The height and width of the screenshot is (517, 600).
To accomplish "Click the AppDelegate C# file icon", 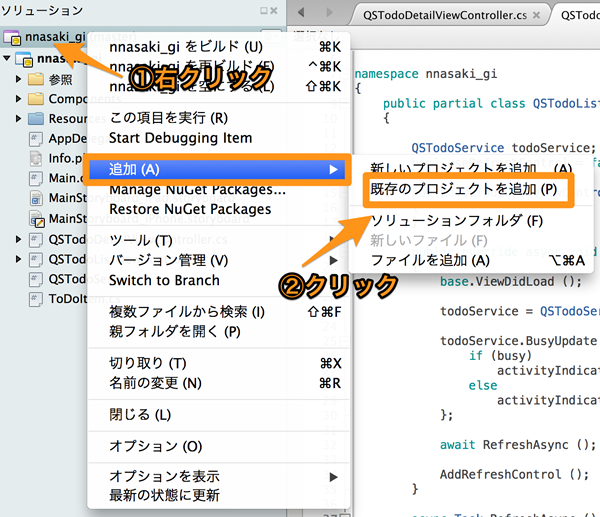I will [36, 139].
